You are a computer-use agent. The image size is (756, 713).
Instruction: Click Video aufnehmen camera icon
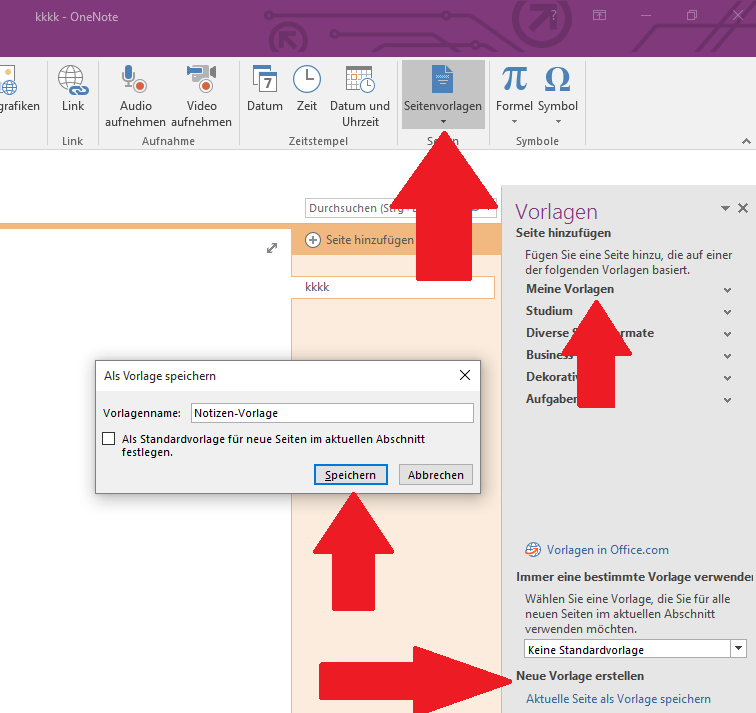201,80
